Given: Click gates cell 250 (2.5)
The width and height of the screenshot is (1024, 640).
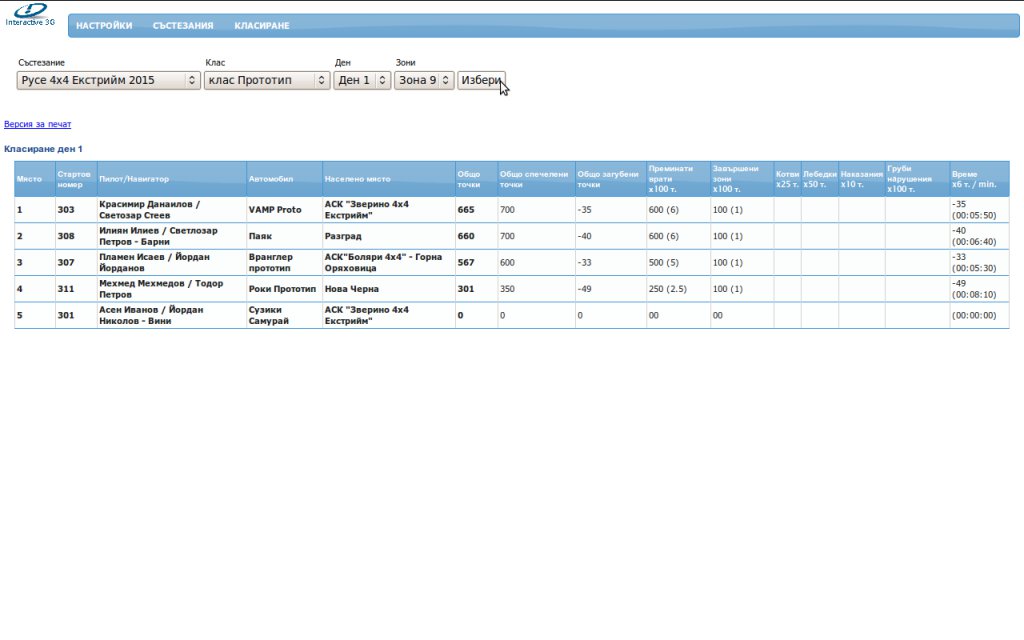Looking at the screenshot, I should coord(678,289).
